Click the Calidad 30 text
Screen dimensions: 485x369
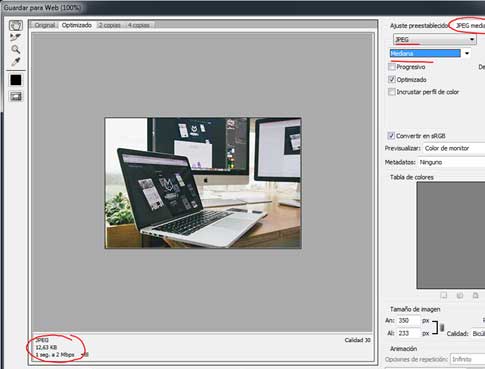[357, 340]
